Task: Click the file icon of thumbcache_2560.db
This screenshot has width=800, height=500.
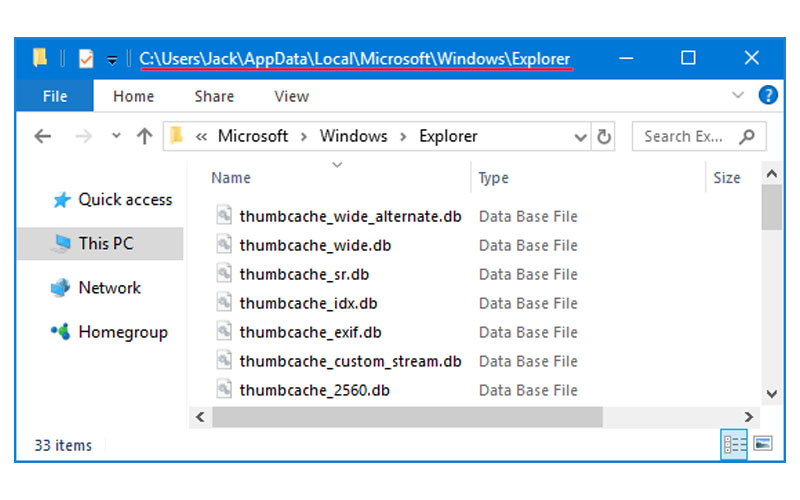Action: click(224, 389)
